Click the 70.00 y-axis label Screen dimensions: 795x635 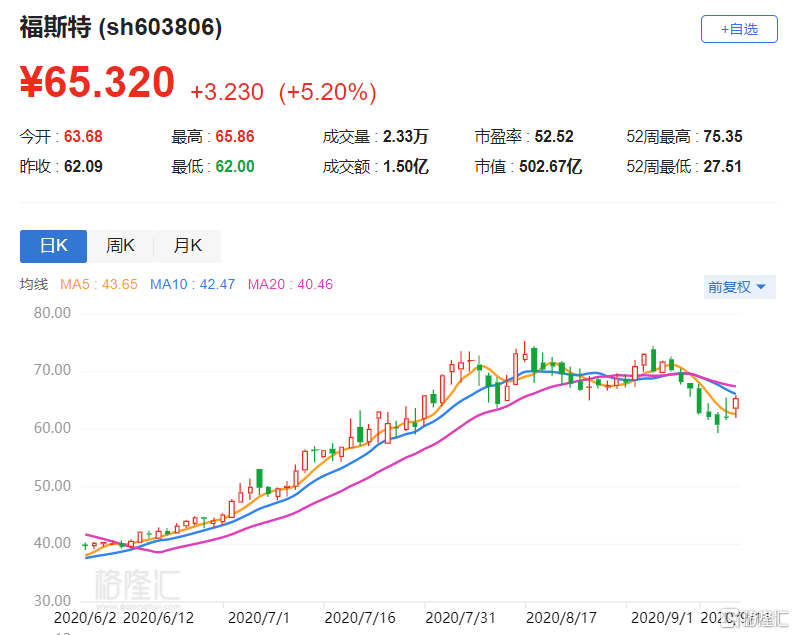[52, 370]
